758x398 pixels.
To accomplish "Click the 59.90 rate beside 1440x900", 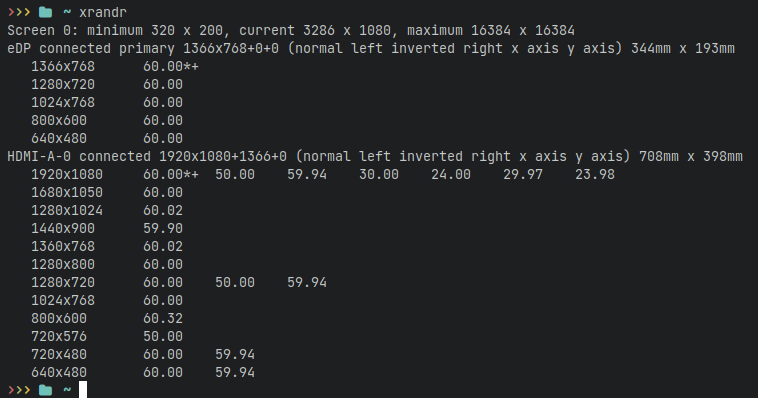I will [163, 228].
